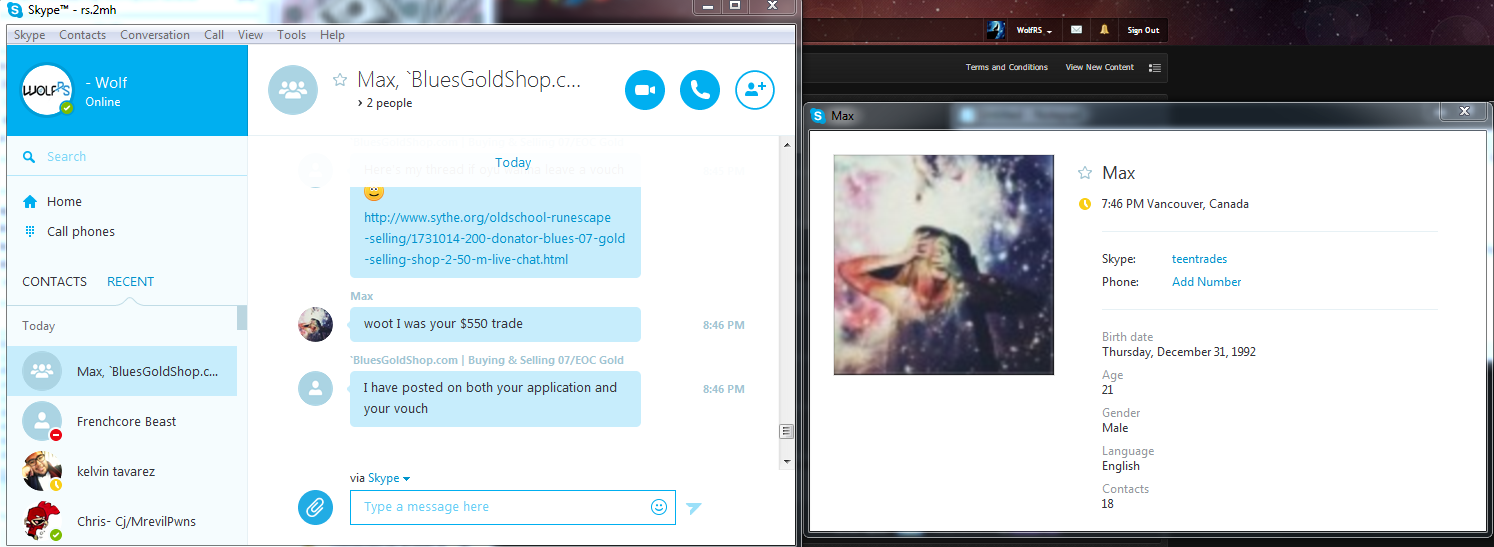Screen dimensions: 1494x547
Task: Open chat with kelvin tavarez
Action: tap(122, 471)
